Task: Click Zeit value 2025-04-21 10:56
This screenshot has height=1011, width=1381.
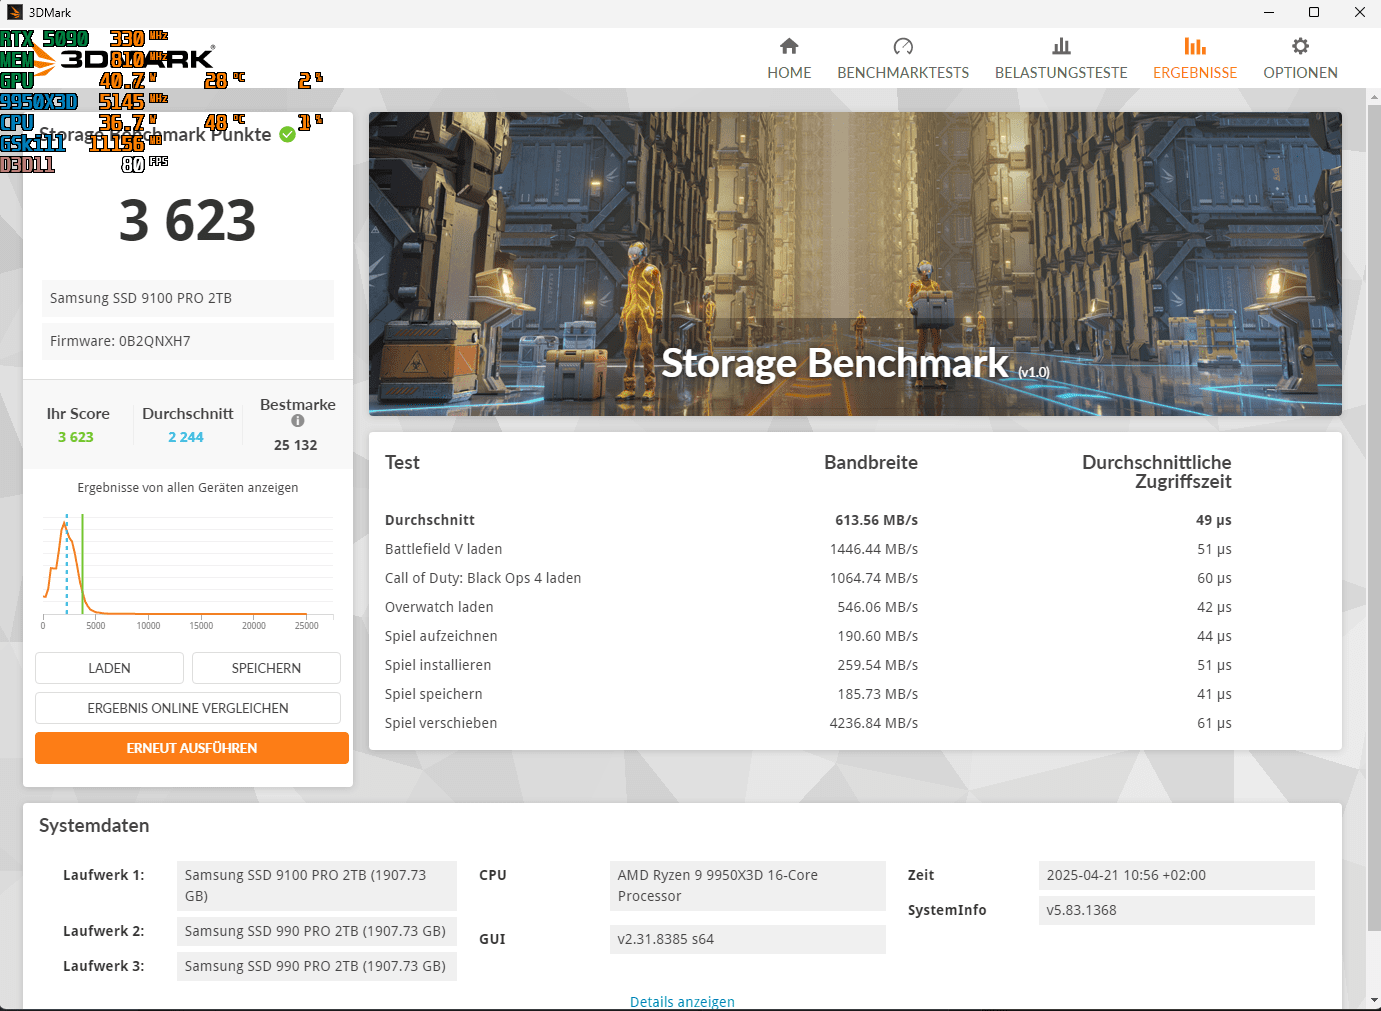Action: coord(1177,875)
